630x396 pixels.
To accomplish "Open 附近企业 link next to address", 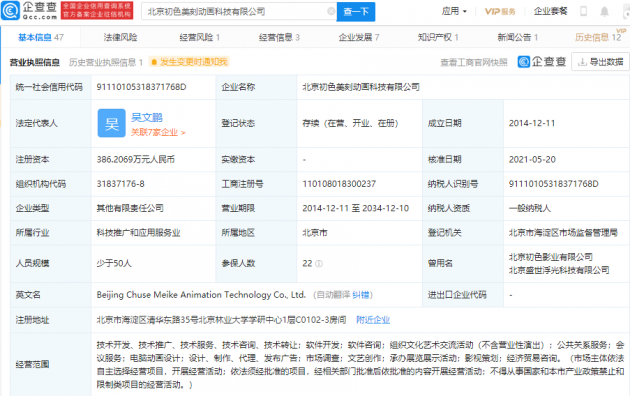I will pyautogui.click(x=373, y=320).
